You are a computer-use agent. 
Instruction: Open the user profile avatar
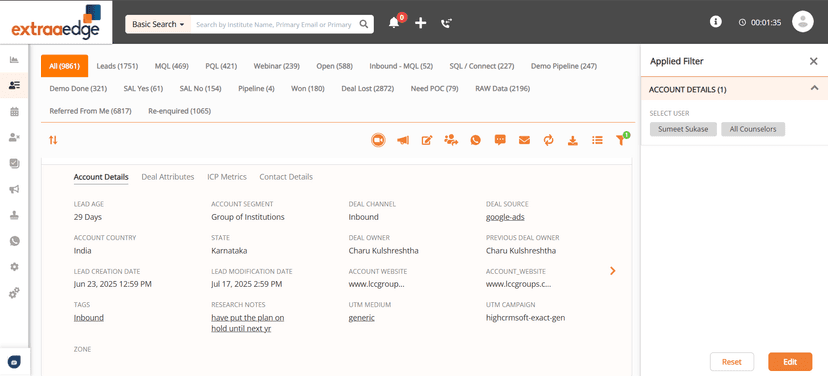click(x=803, y=22)
